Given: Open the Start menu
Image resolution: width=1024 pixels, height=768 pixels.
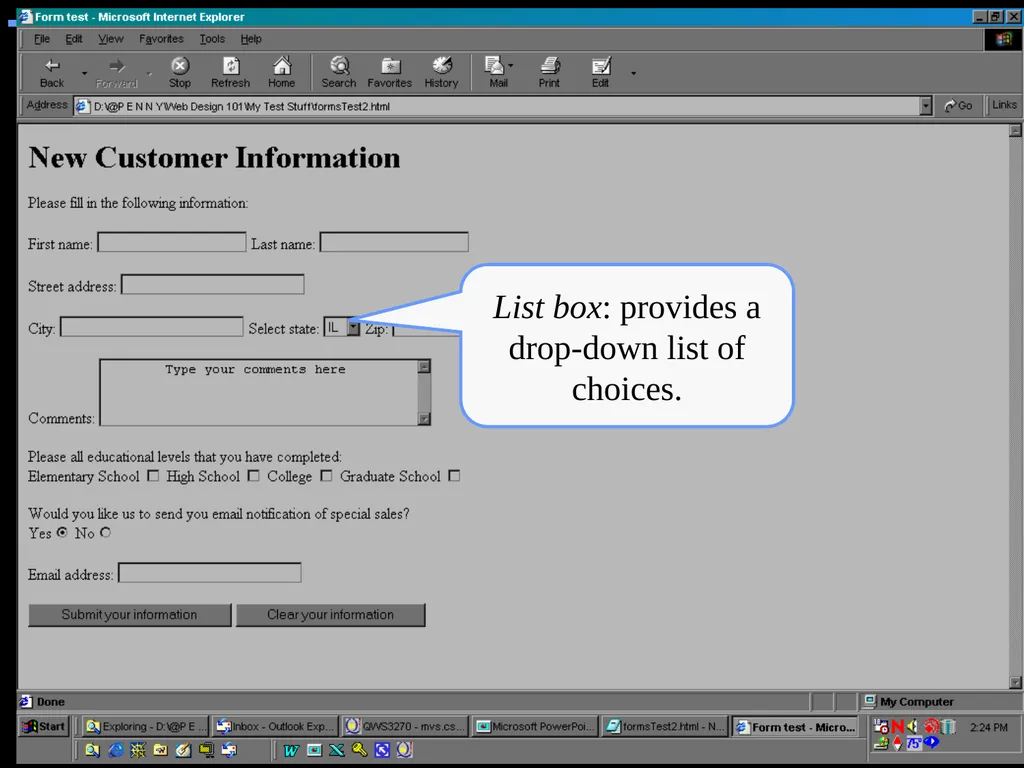Looking at the screenshot, I should [x=44, y=726].
